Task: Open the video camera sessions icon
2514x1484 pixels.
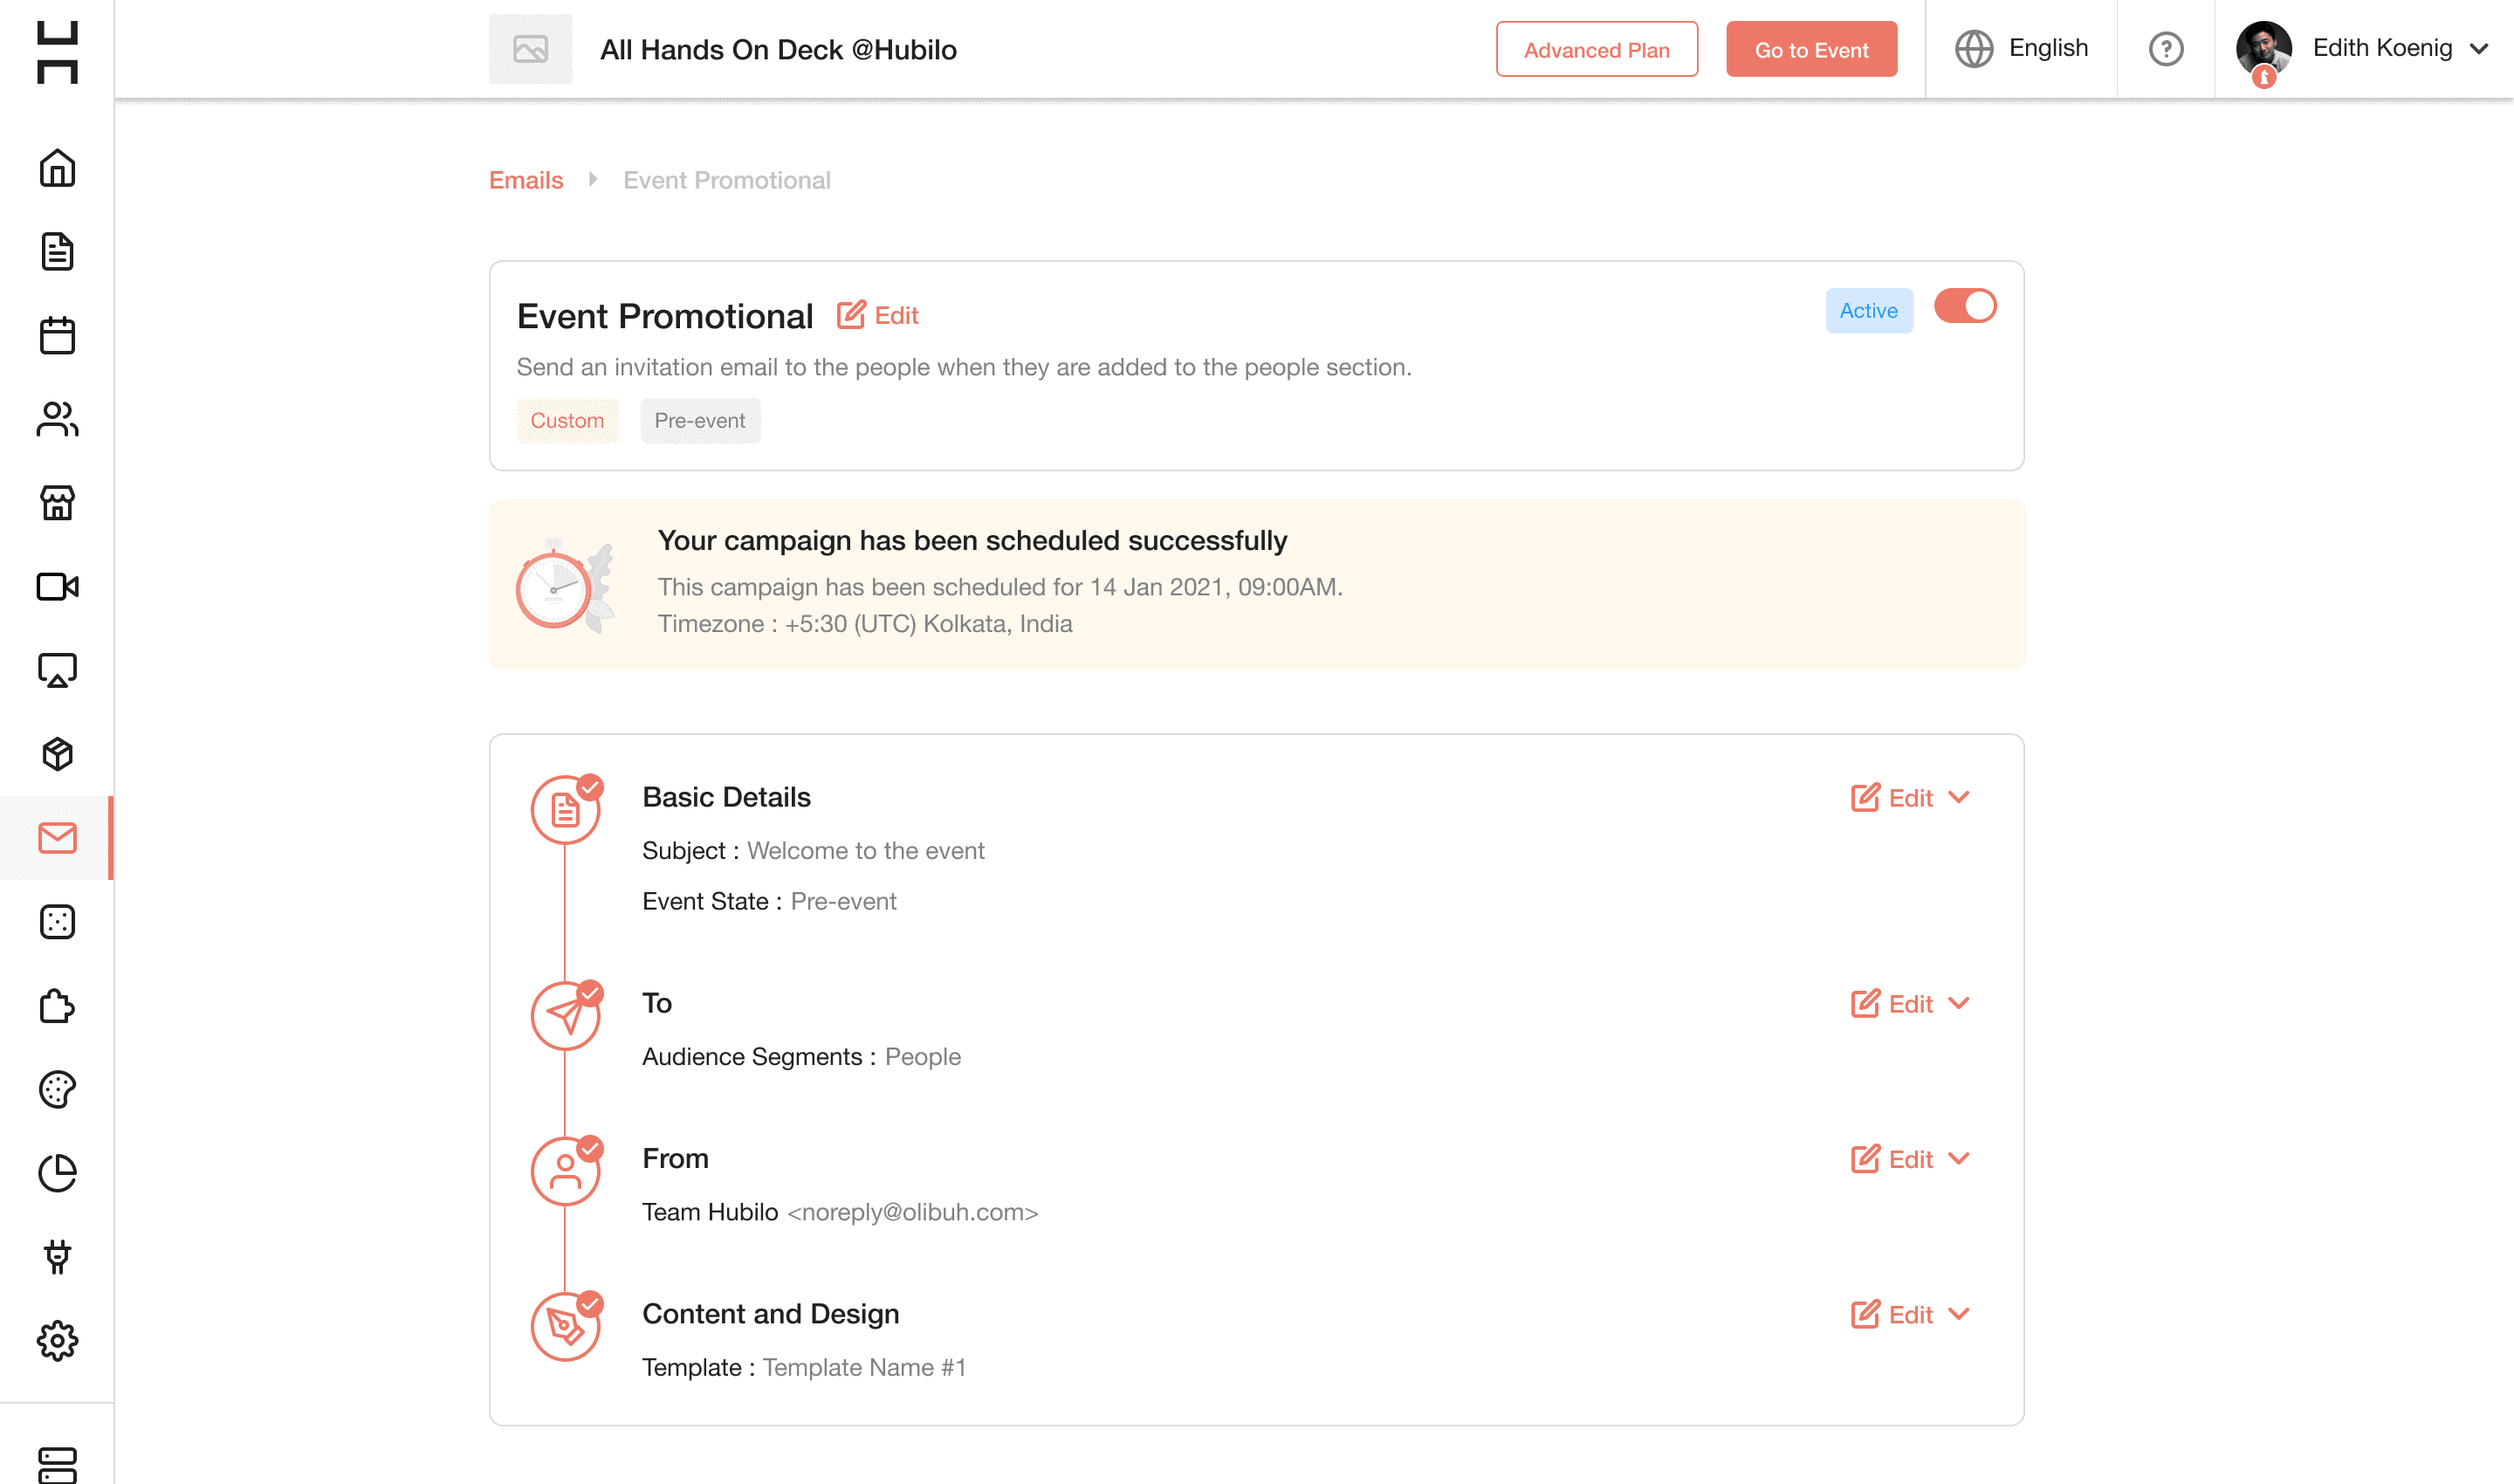Action: [x=57, y=586]
